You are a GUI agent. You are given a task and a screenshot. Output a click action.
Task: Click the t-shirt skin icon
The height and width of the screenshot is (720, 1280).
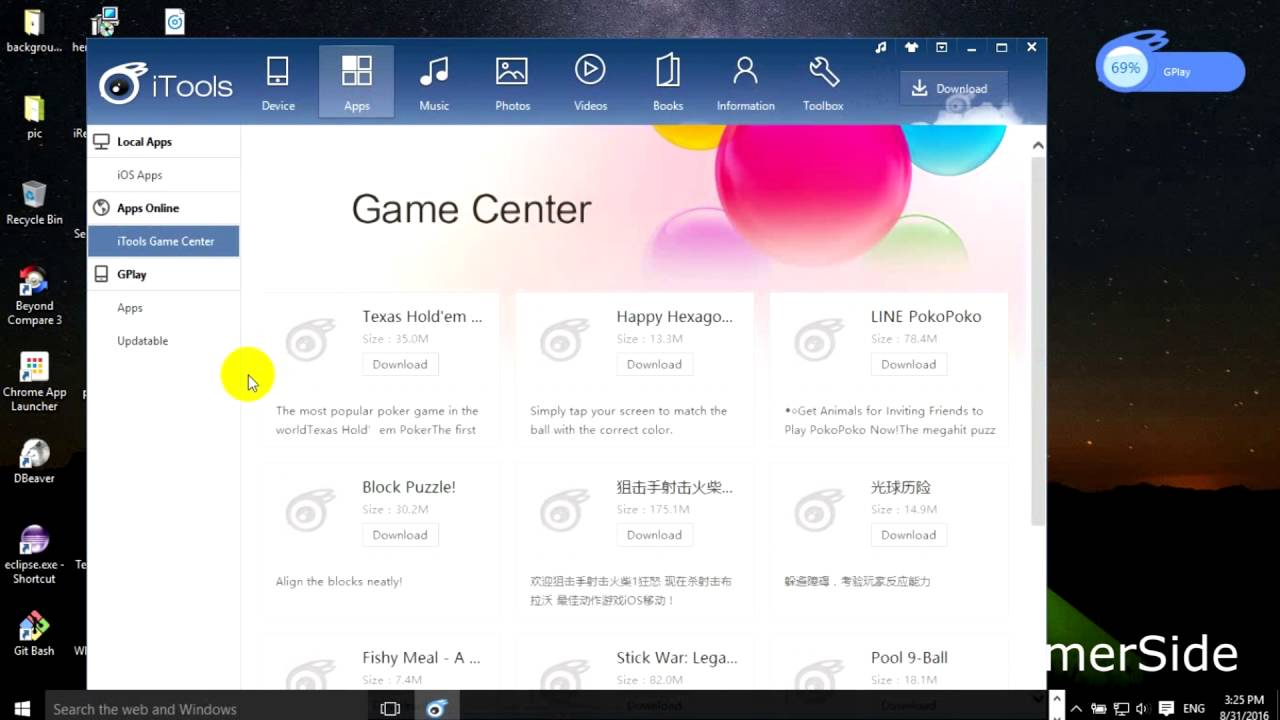911,47
